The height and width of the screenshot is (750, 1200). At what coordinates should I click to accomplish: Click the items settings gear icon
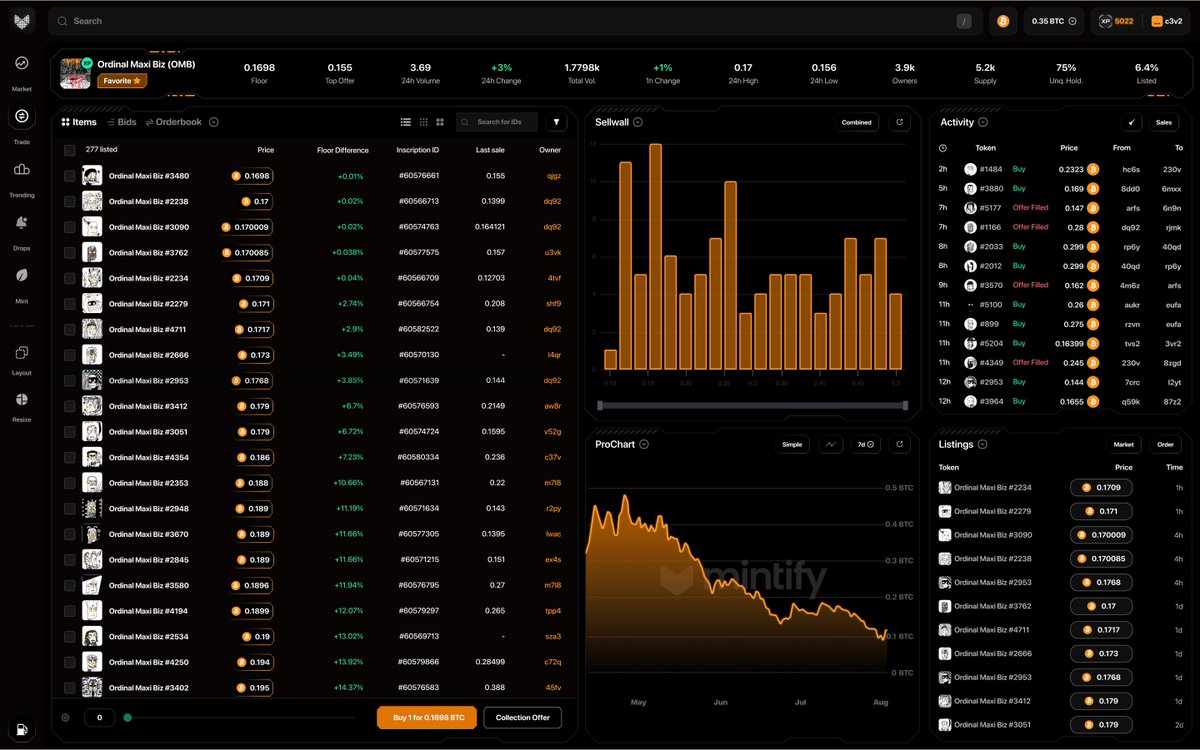(65, 717)
